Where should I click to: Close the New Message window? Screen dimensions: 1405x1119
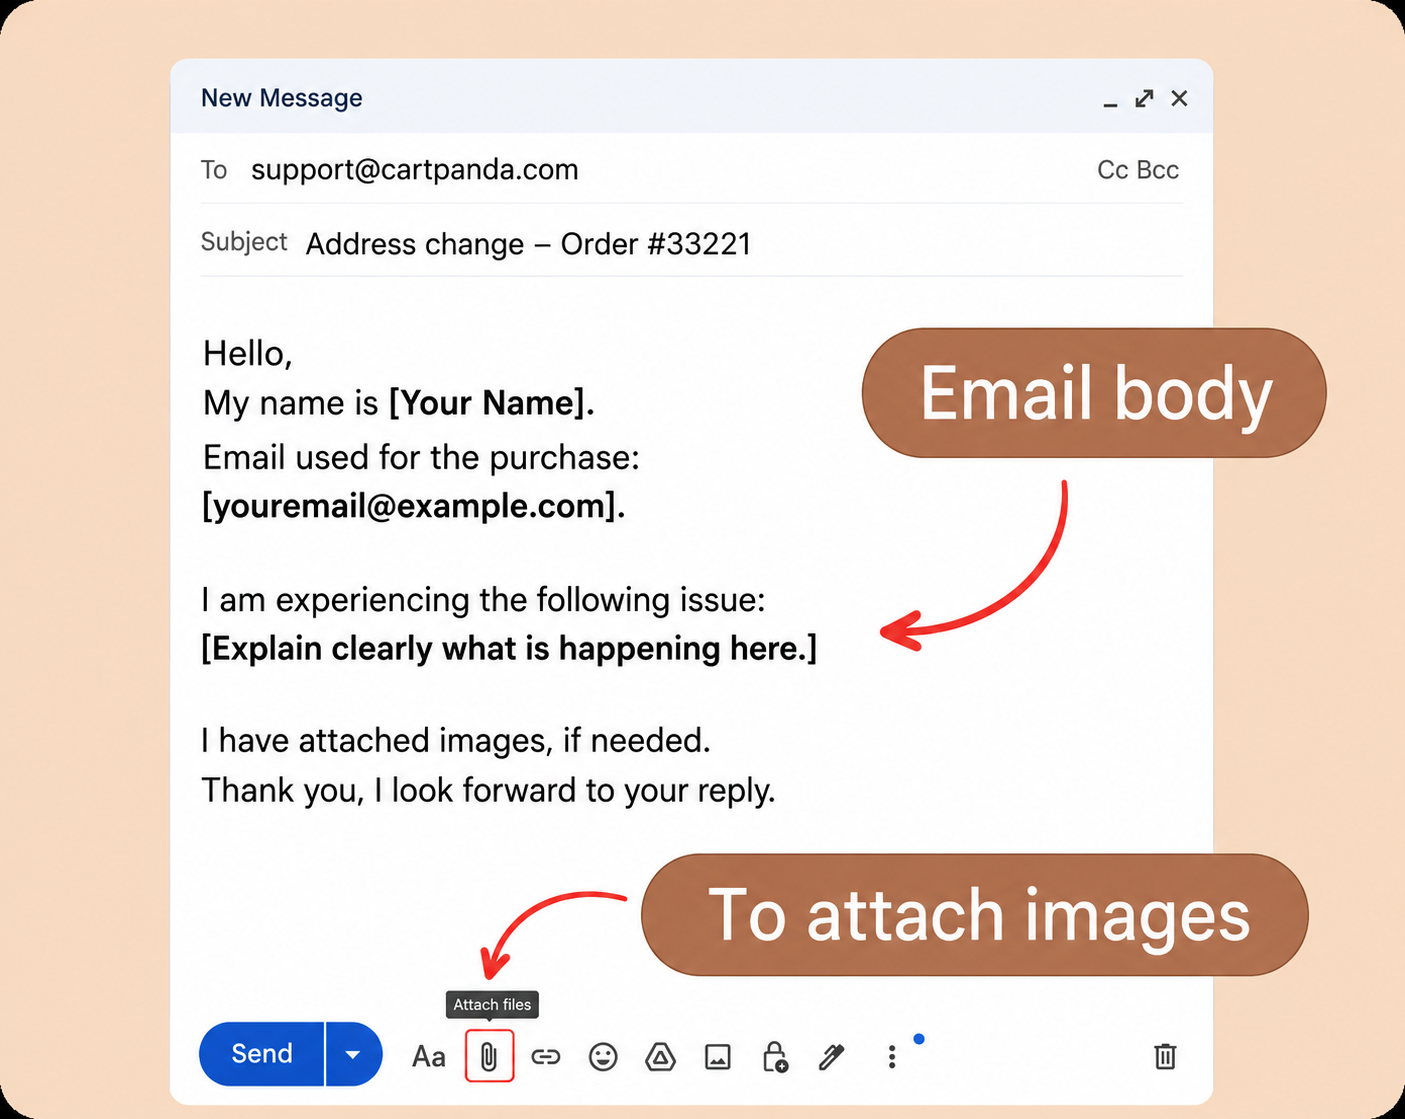tap(1180, 98)
